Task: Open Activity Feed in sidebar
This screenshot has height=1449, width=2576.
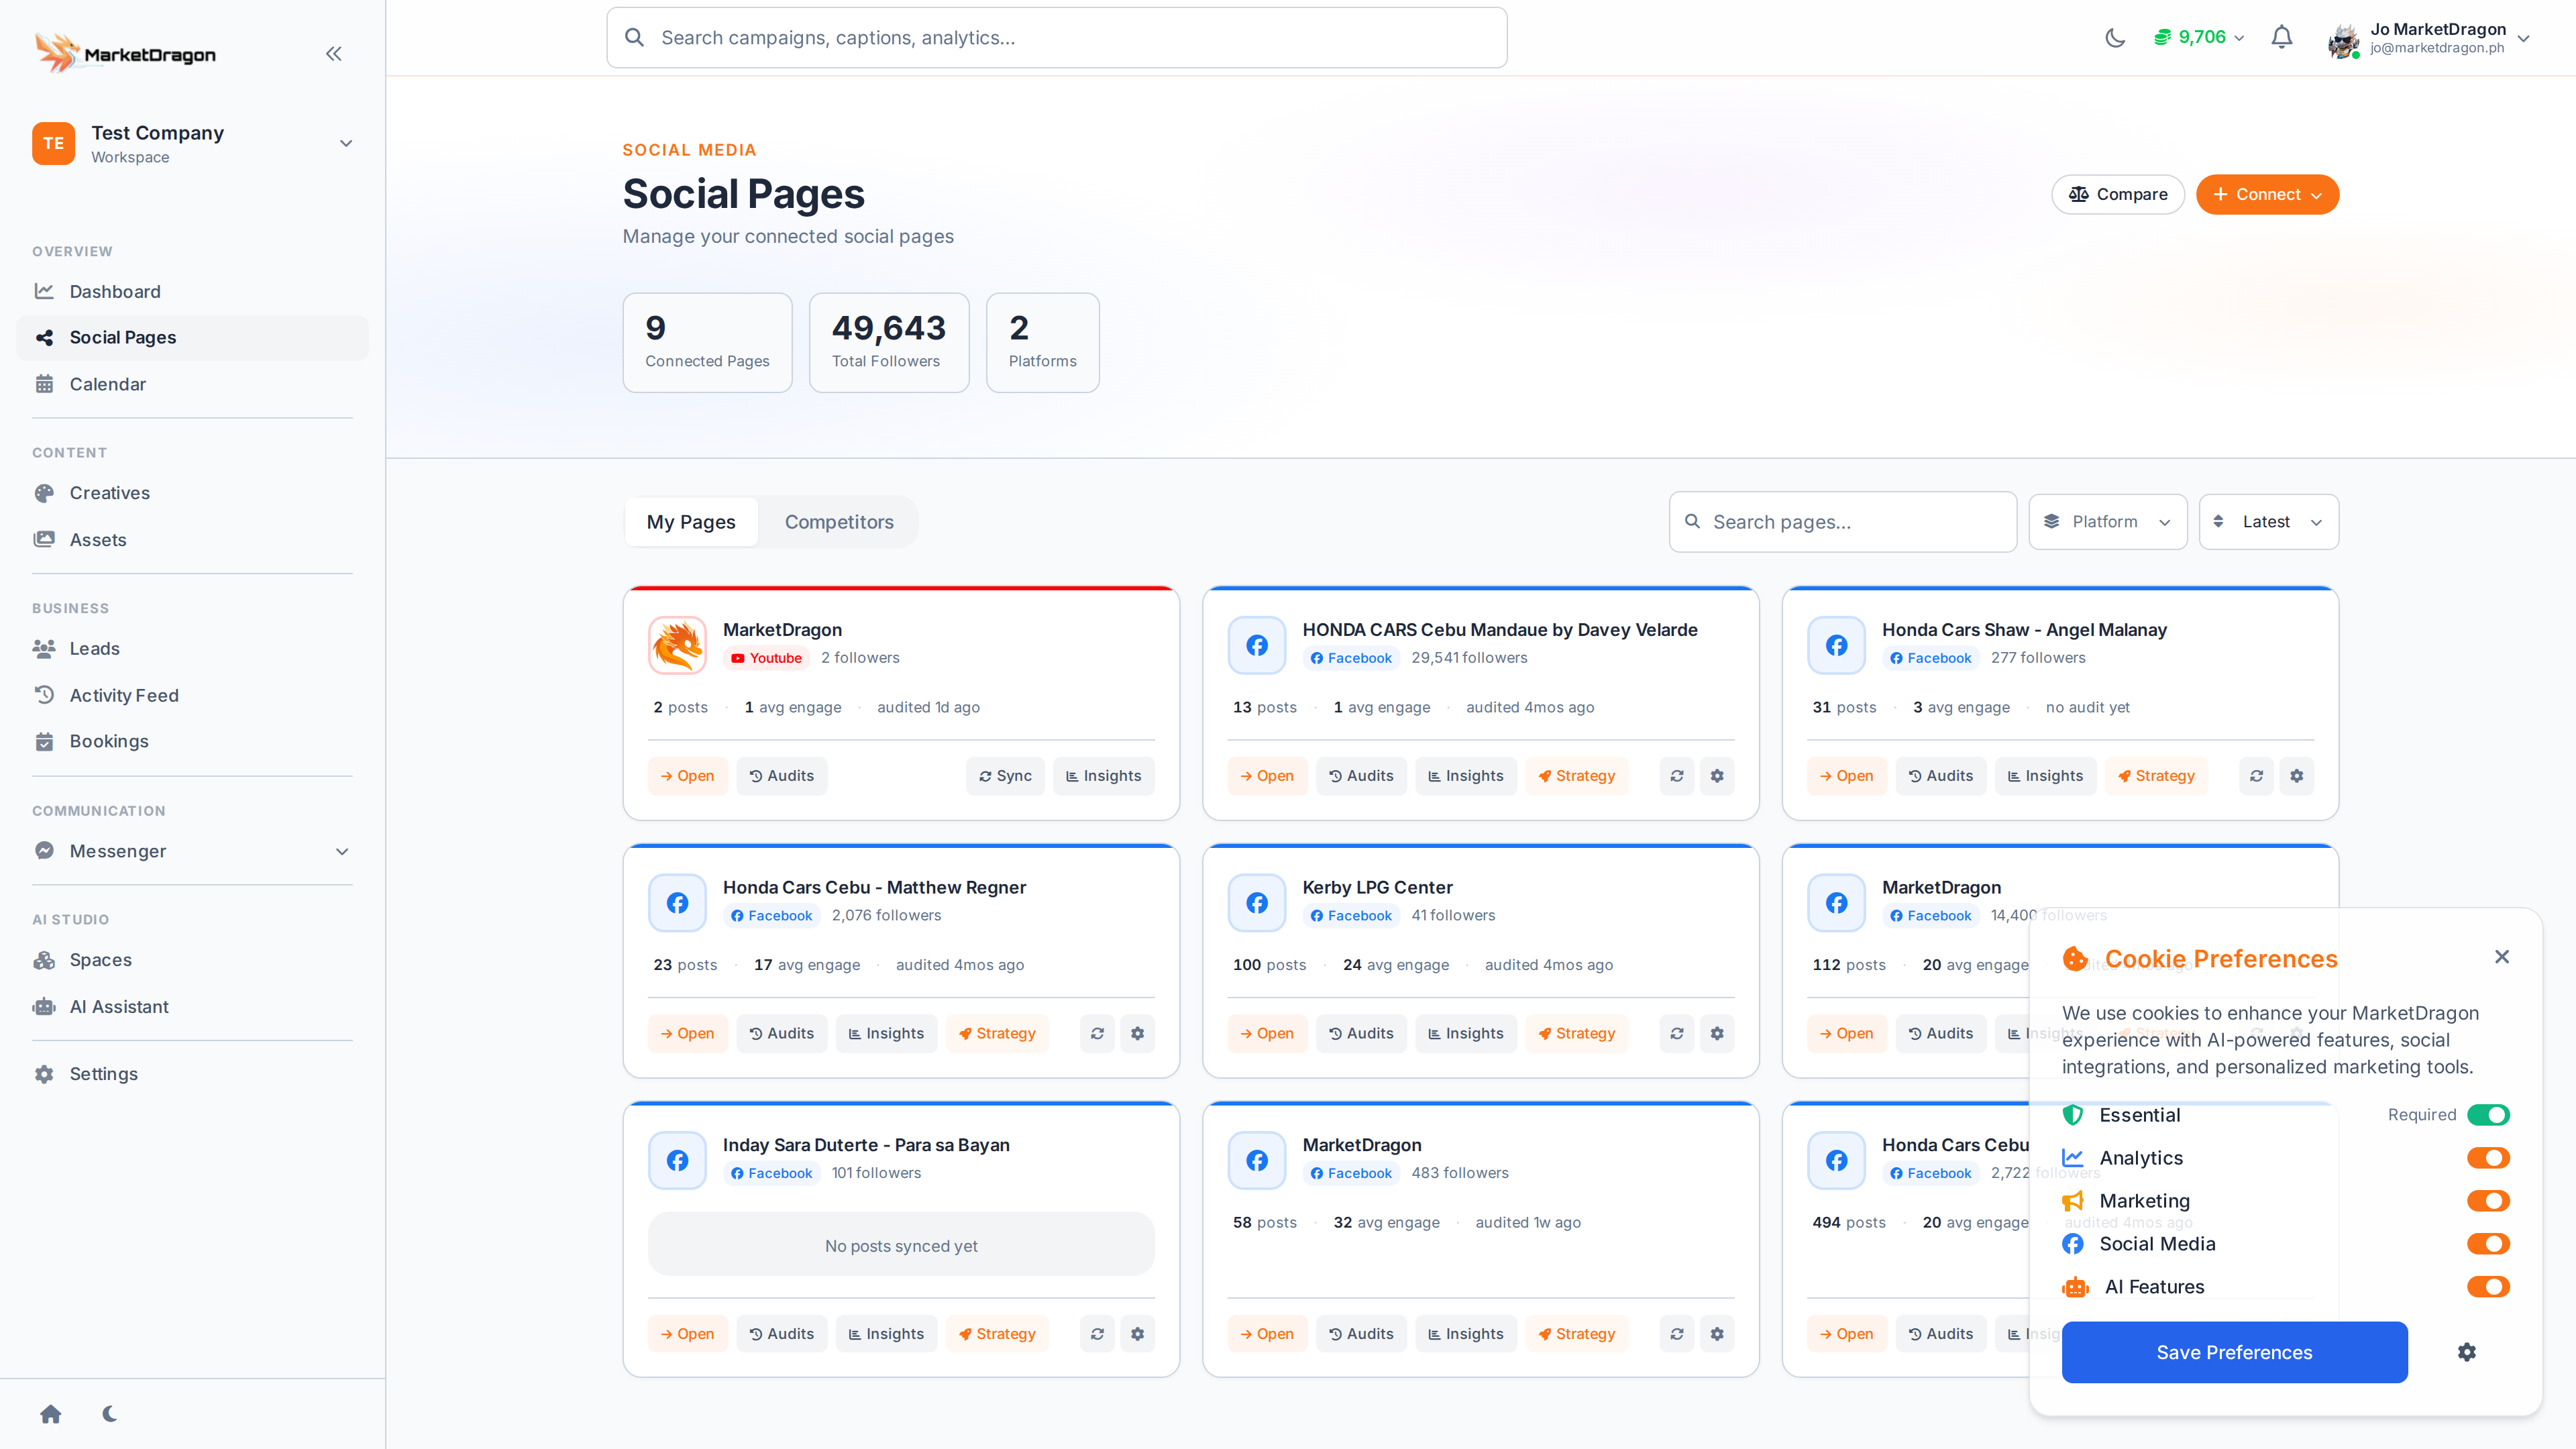Action: coord(192,696)
